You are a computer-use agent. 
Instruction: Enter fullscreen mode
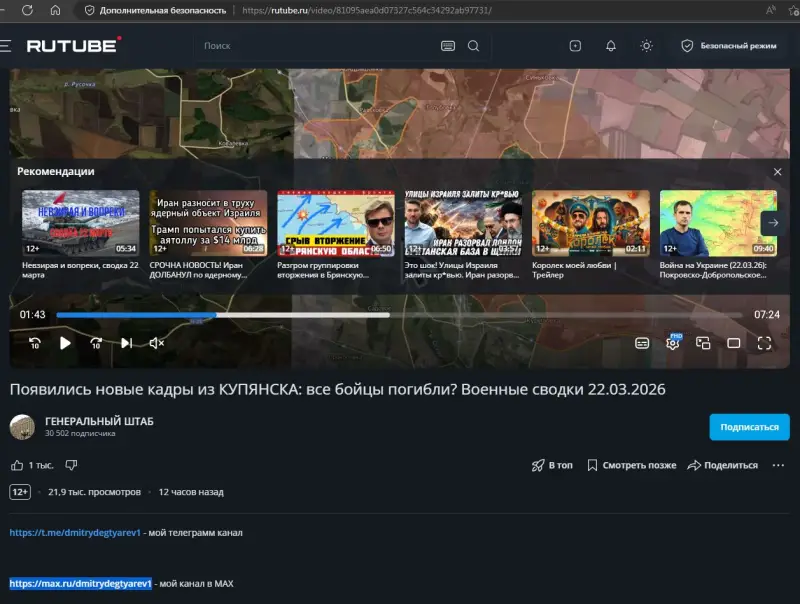point(764,343)
